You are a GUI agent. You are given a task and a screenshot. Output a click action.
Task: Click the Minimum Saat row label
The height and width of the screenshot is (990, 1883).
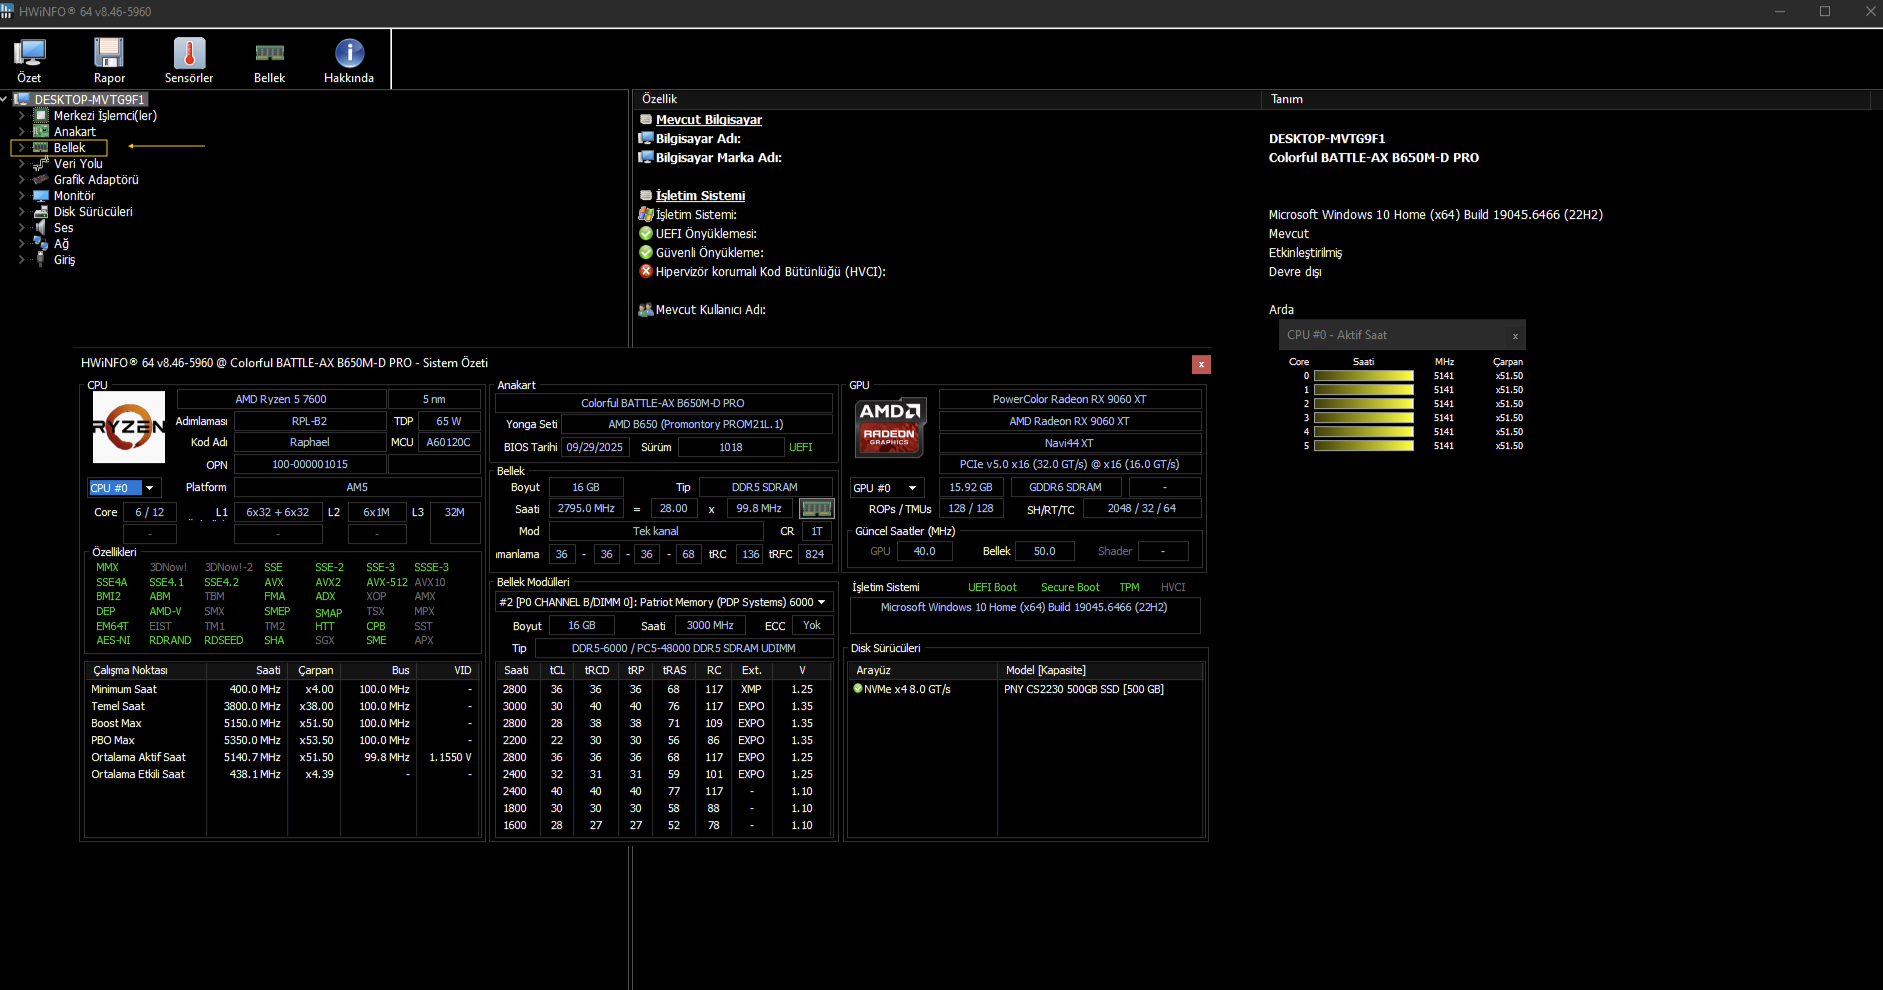click(x=124, y=689)
